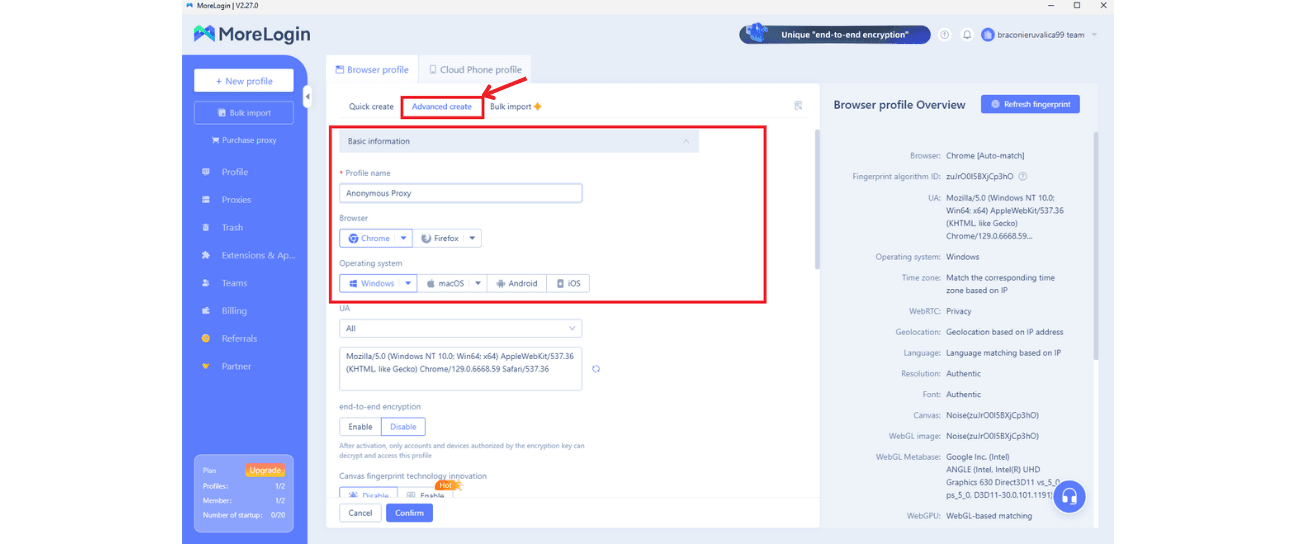The image size is (1296, 544).
Task: Click Cancel at the form bottom
Action: pos(361,513)
